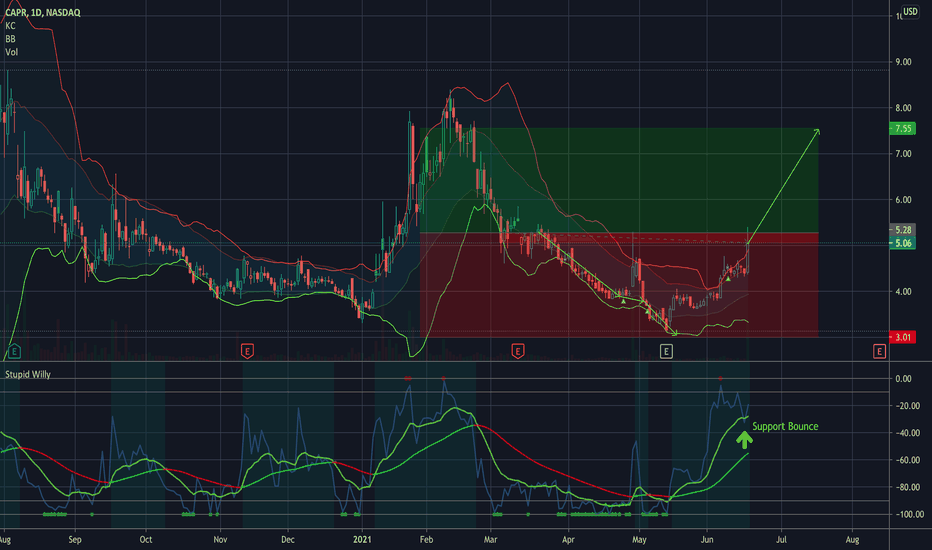Select the BB indicator label
This screenshot has width=932, height=550.
point(10,39)
